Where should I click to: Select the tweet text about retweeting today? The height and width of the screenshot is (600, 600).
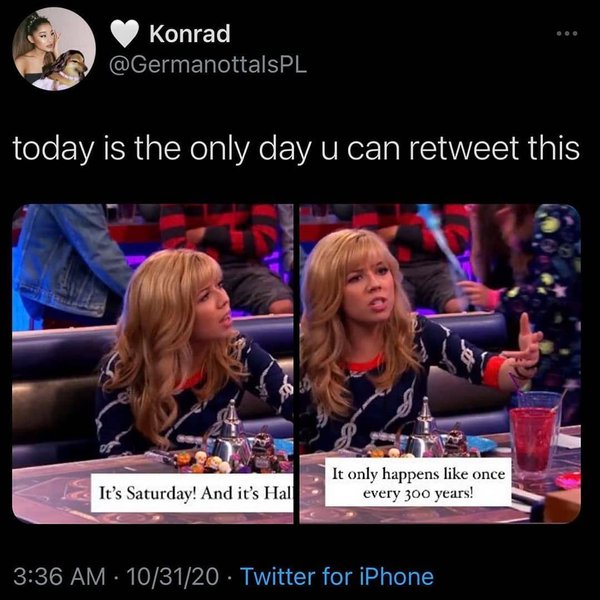(296, 148)
